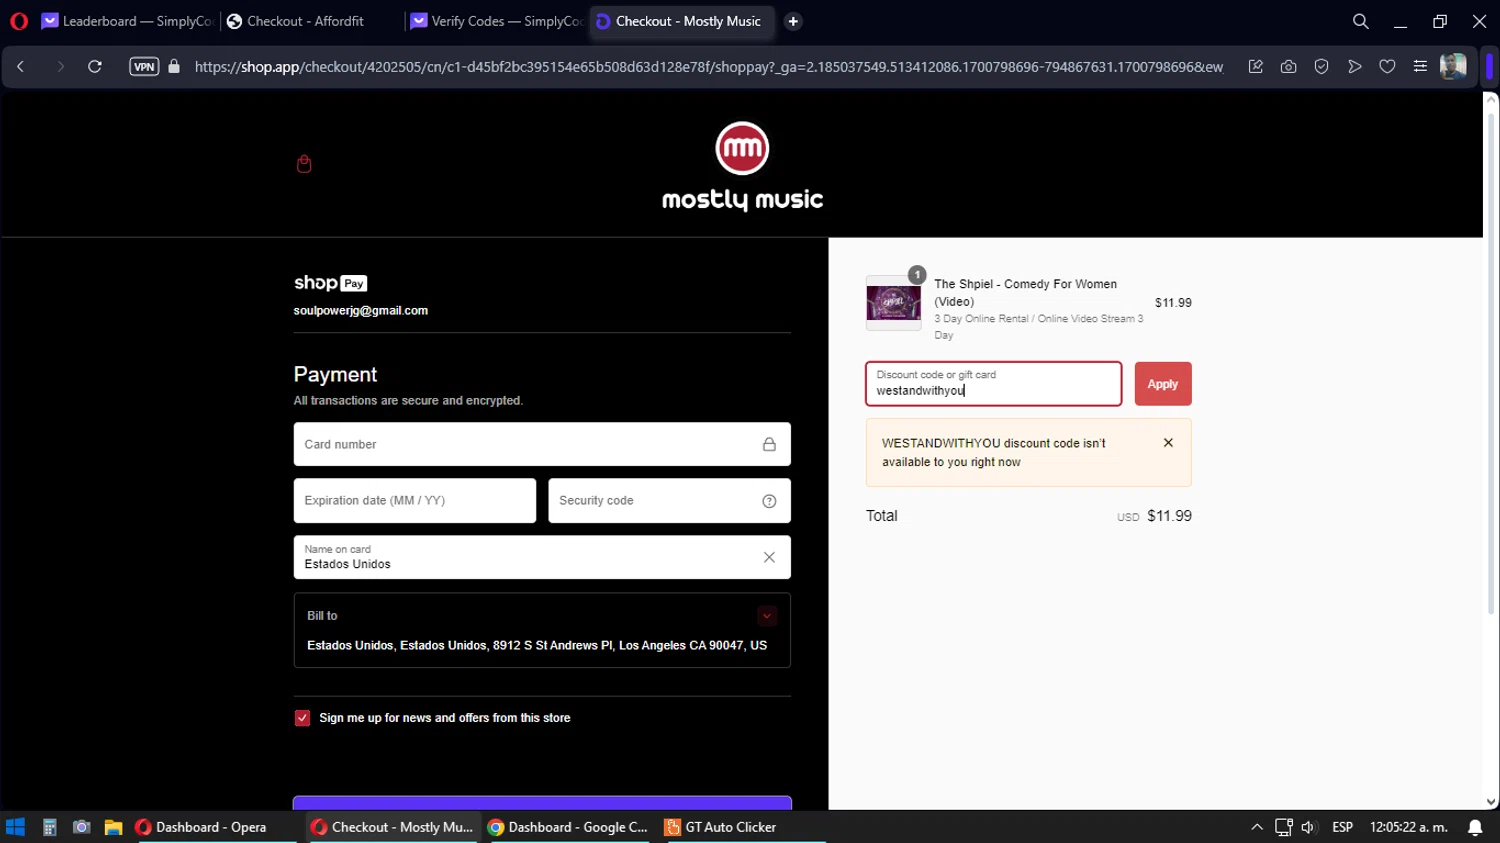Screen dimensions: 1500x843
Task: Focus the Expiration date field
Action: tap(415, 501)
